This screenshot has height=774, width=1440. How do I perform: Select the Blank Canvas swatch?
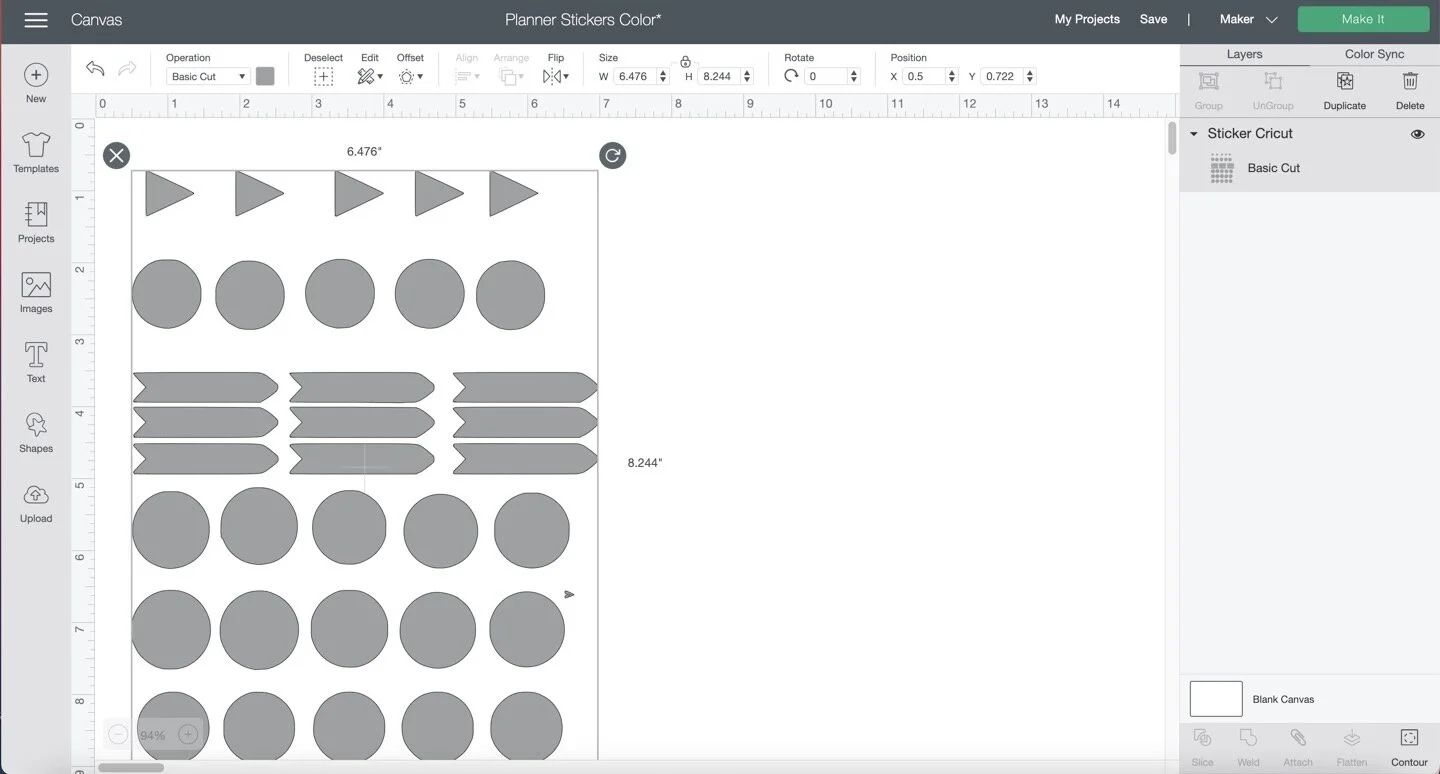tap(1216, 699)
